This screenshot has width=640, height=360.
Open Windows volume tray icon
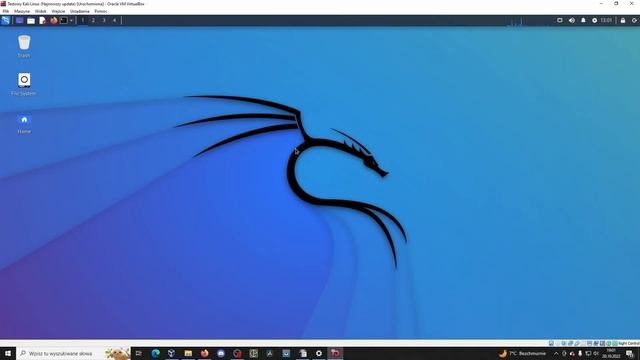pos(596,353)
